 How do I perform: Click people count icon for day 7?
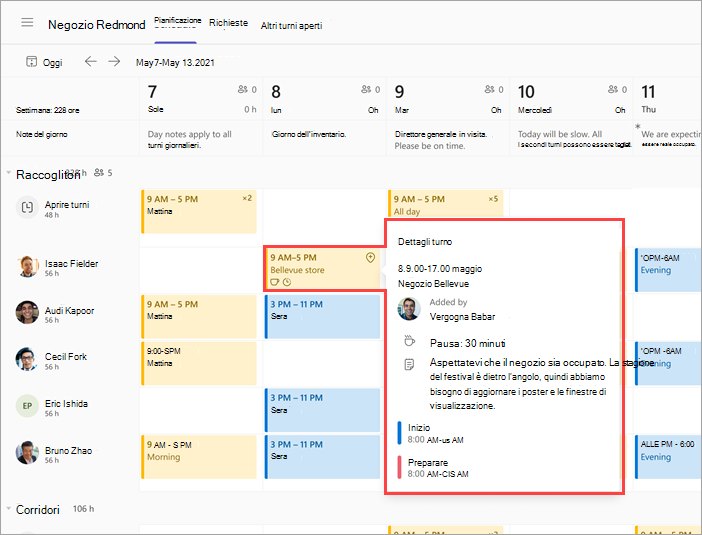pos(243,90)
